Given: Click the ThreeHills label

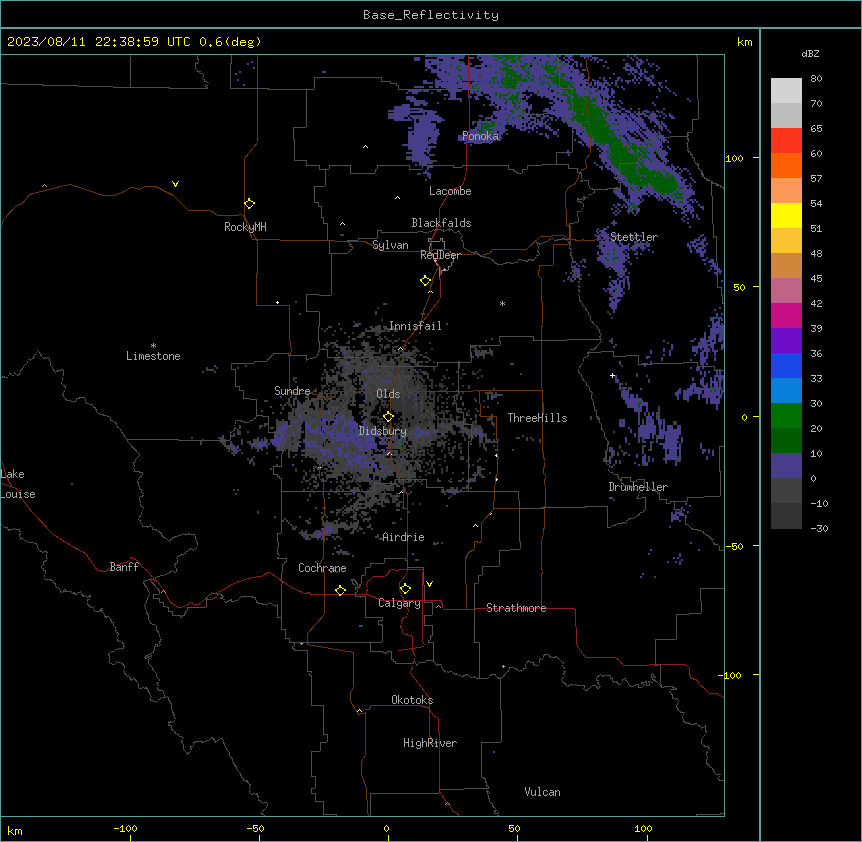Looking at the screenshot, I should click(x=537, y=418).
